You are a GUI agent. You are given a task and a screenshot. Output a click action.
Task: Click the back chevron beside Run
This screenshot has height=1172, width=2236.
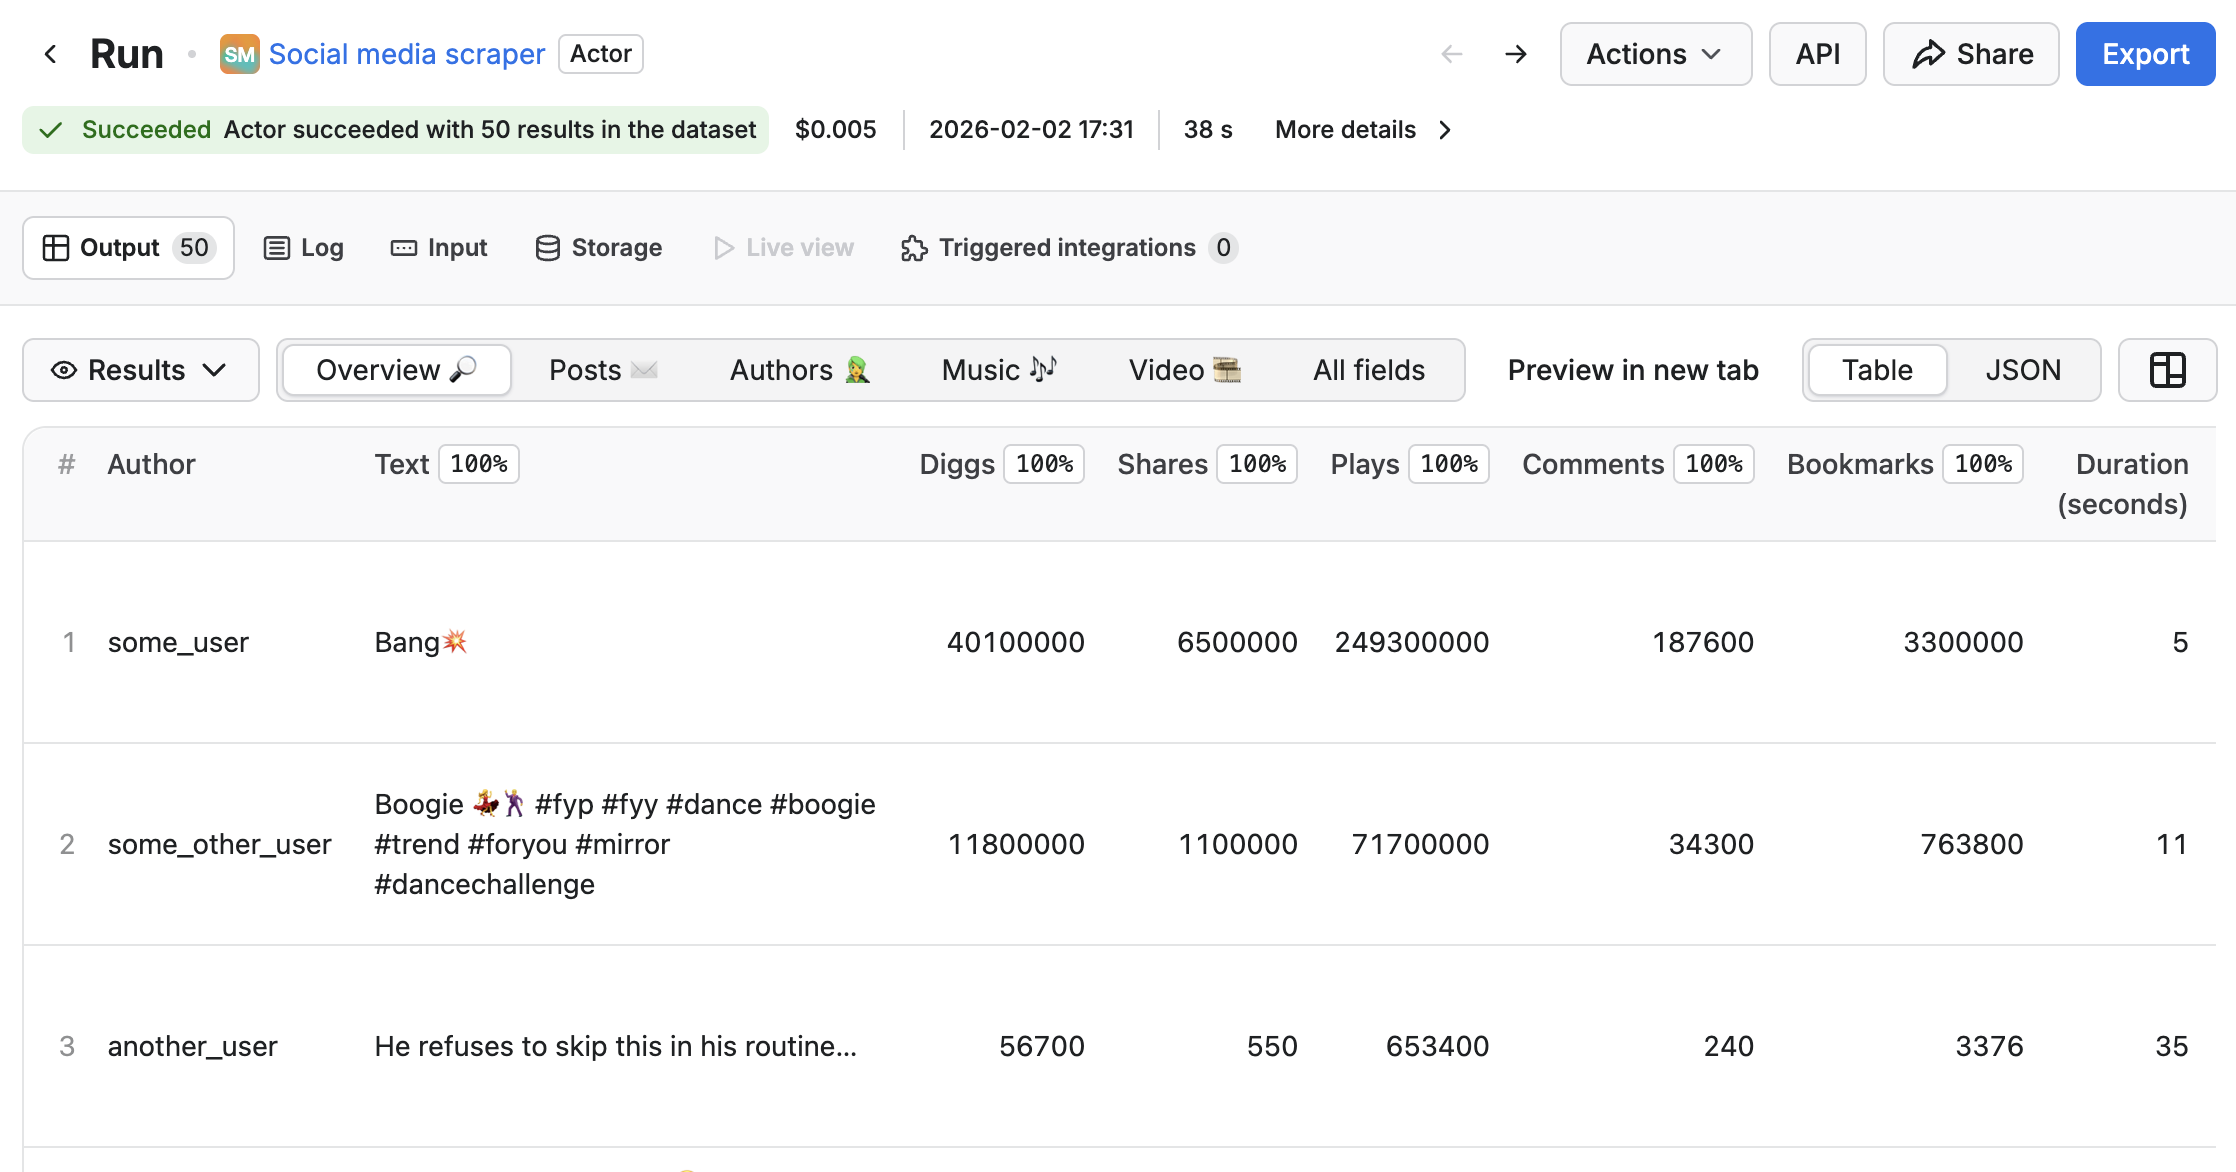click(x=50, y=54)
